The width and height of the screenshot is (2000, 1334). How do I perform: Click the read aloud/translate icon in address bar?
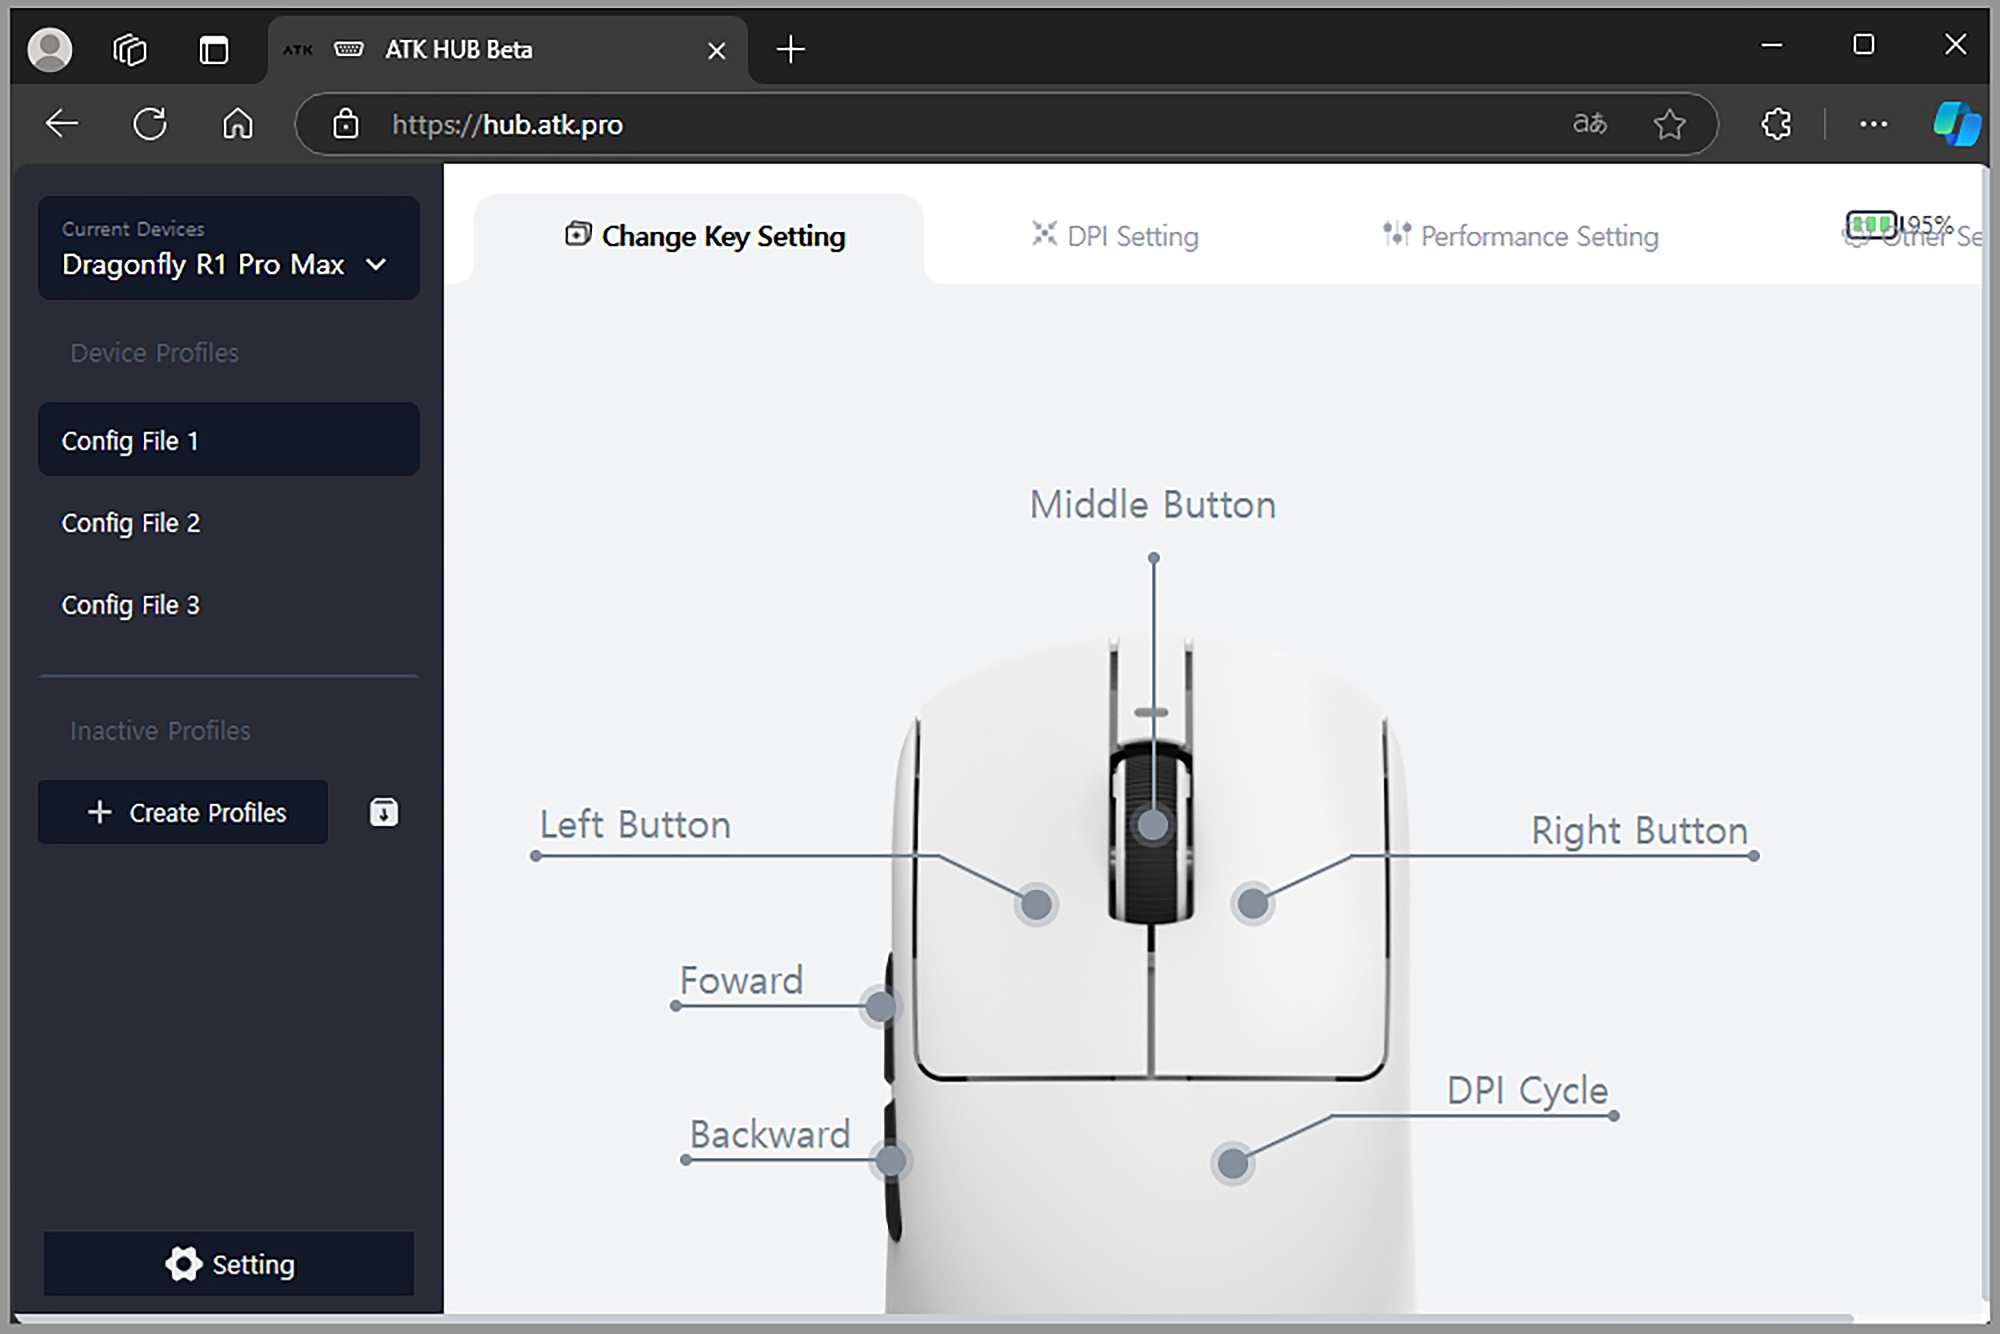point(1589,124)
